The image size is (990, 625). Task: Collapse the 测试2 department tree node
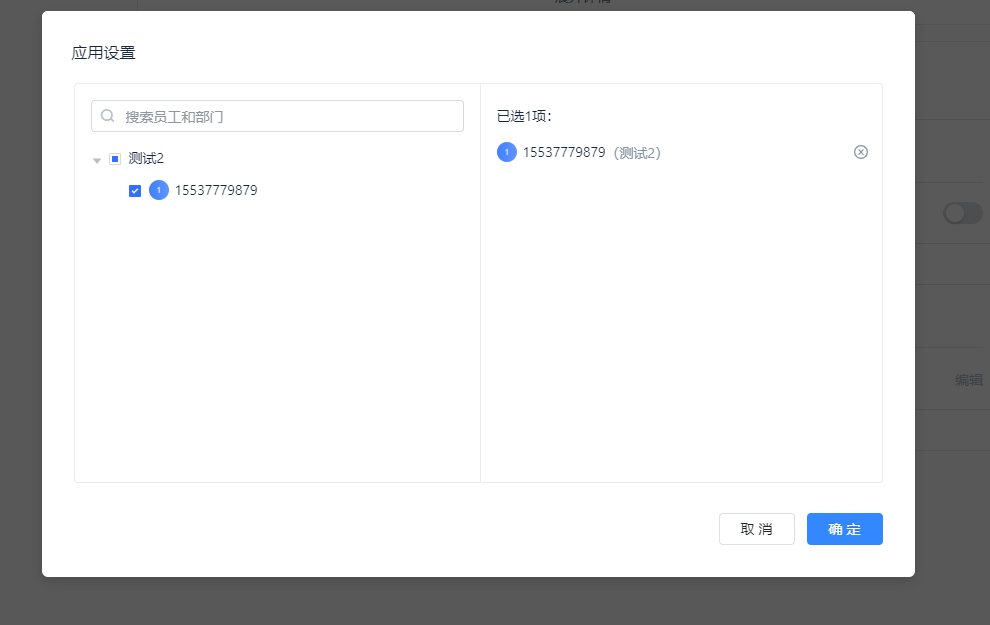tap(97, 160)
